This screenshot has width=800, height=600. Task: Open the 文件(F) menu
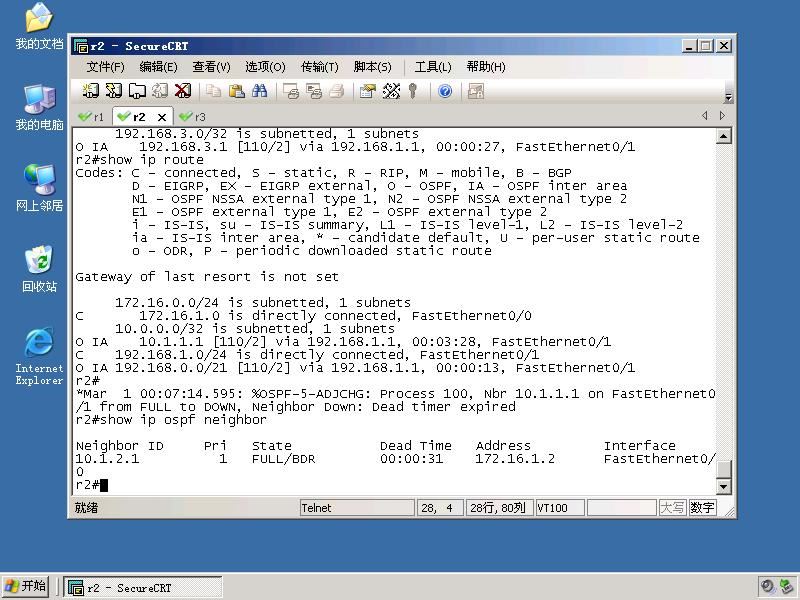(x=105, y=67)
